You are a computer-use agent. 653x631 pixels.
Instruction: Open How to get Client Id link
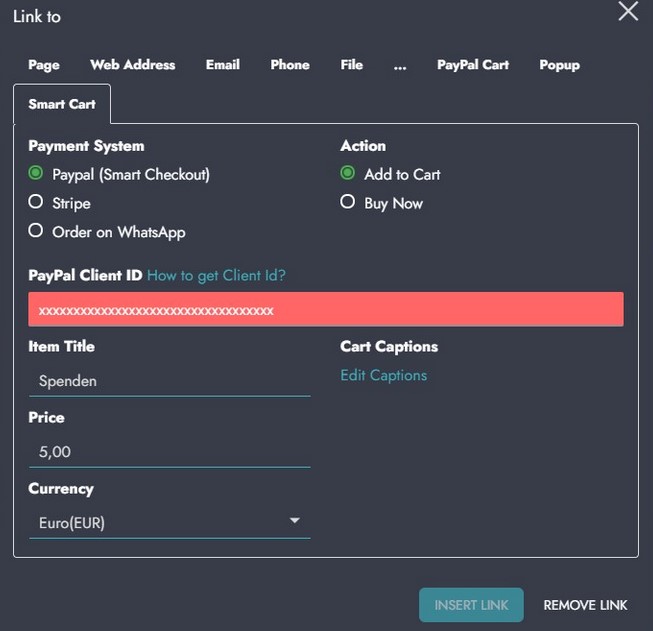217,275
